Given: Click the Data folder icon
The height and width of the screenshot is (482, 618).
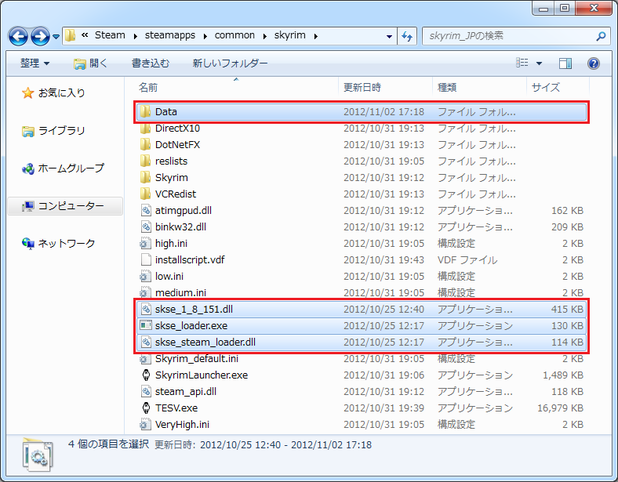Looking at the screenshot, I should [x=145, y=112].
